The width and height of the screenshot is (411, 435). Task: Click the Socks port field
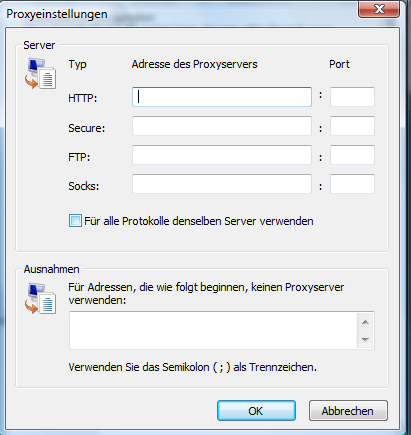(x=352, y=184)
